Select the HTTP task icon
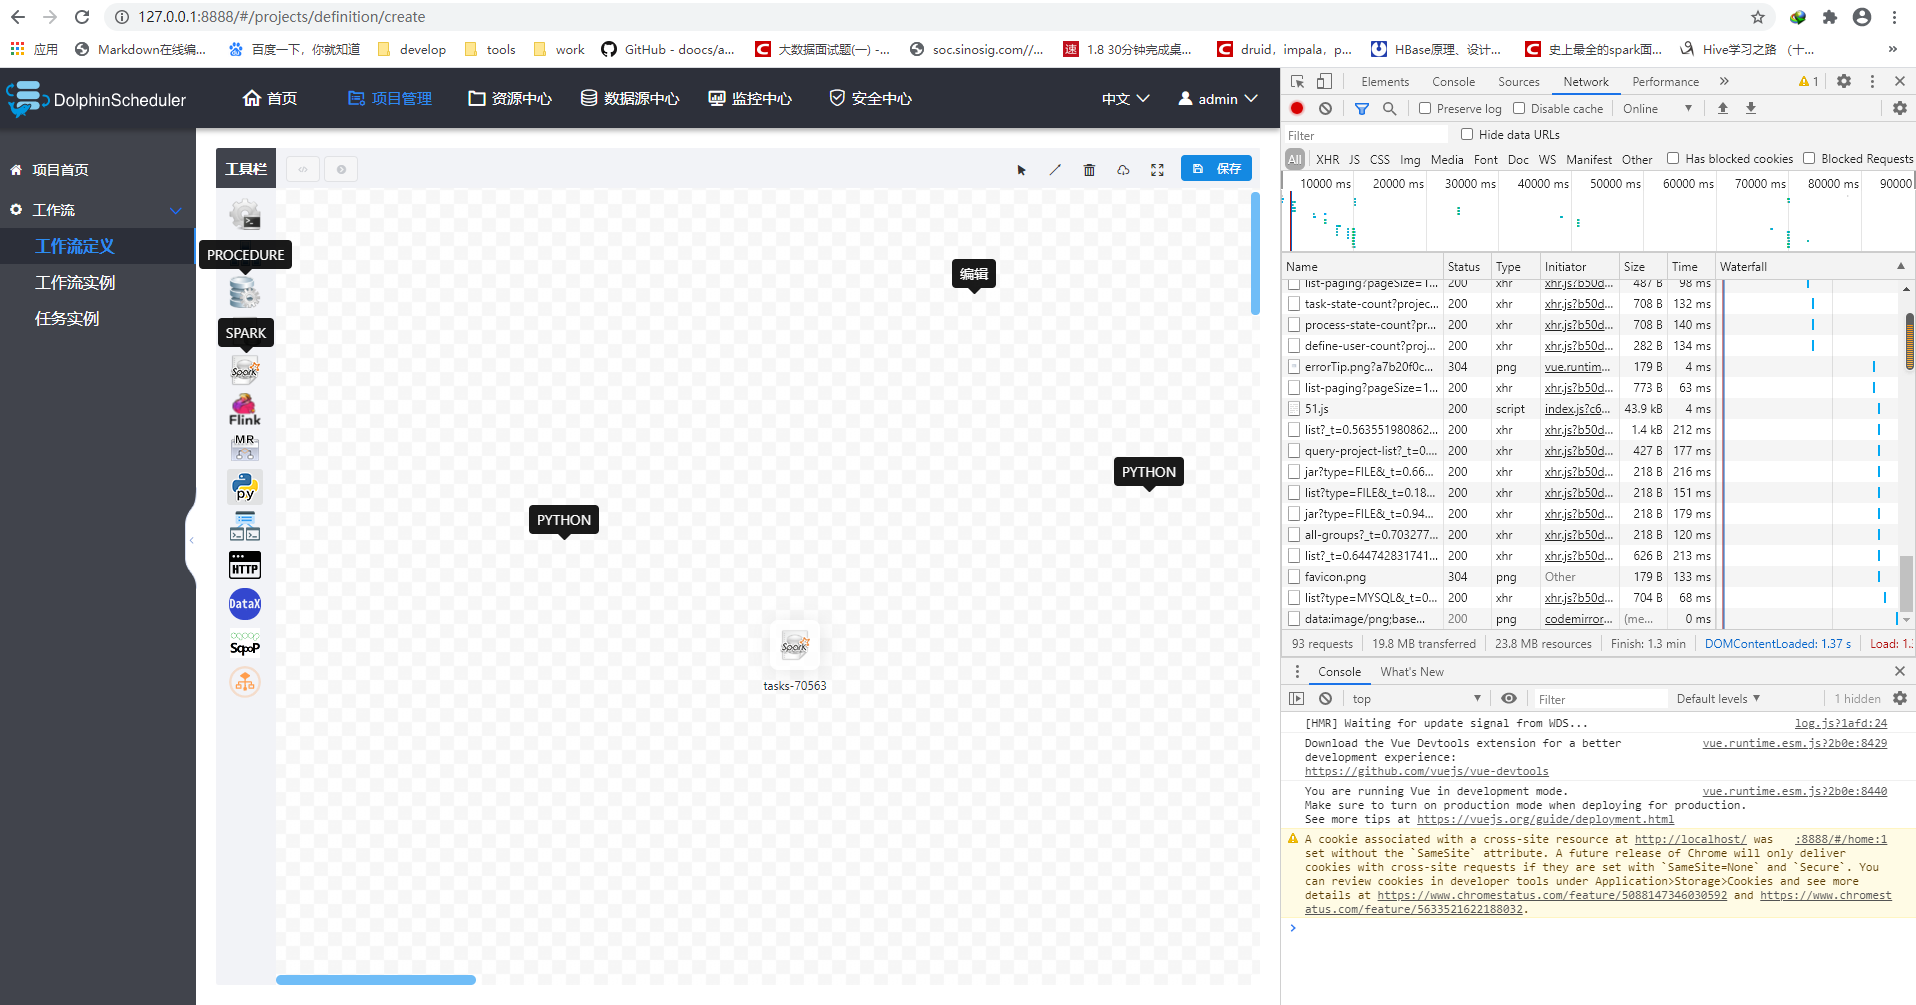This screenshot has width=1916, height=1005. pos(245,565)
